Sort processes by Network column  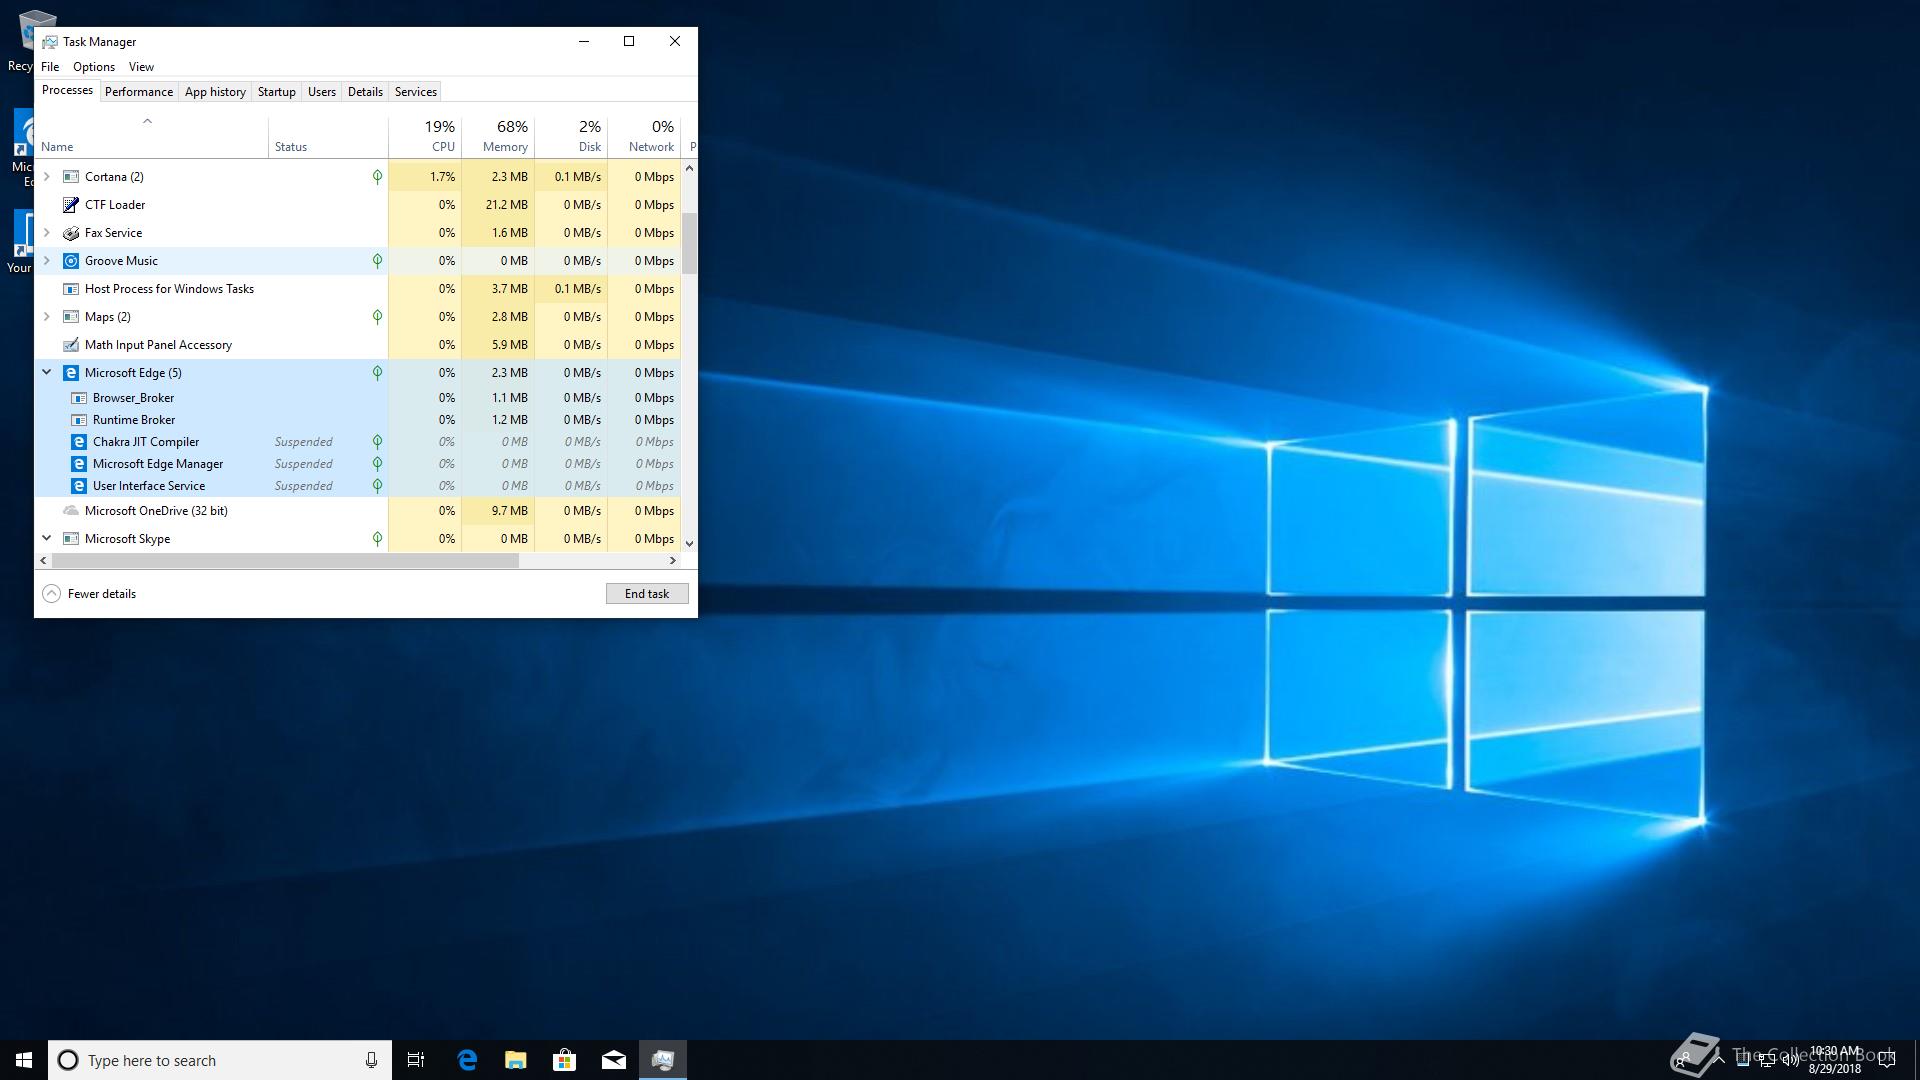coord(644,138)
